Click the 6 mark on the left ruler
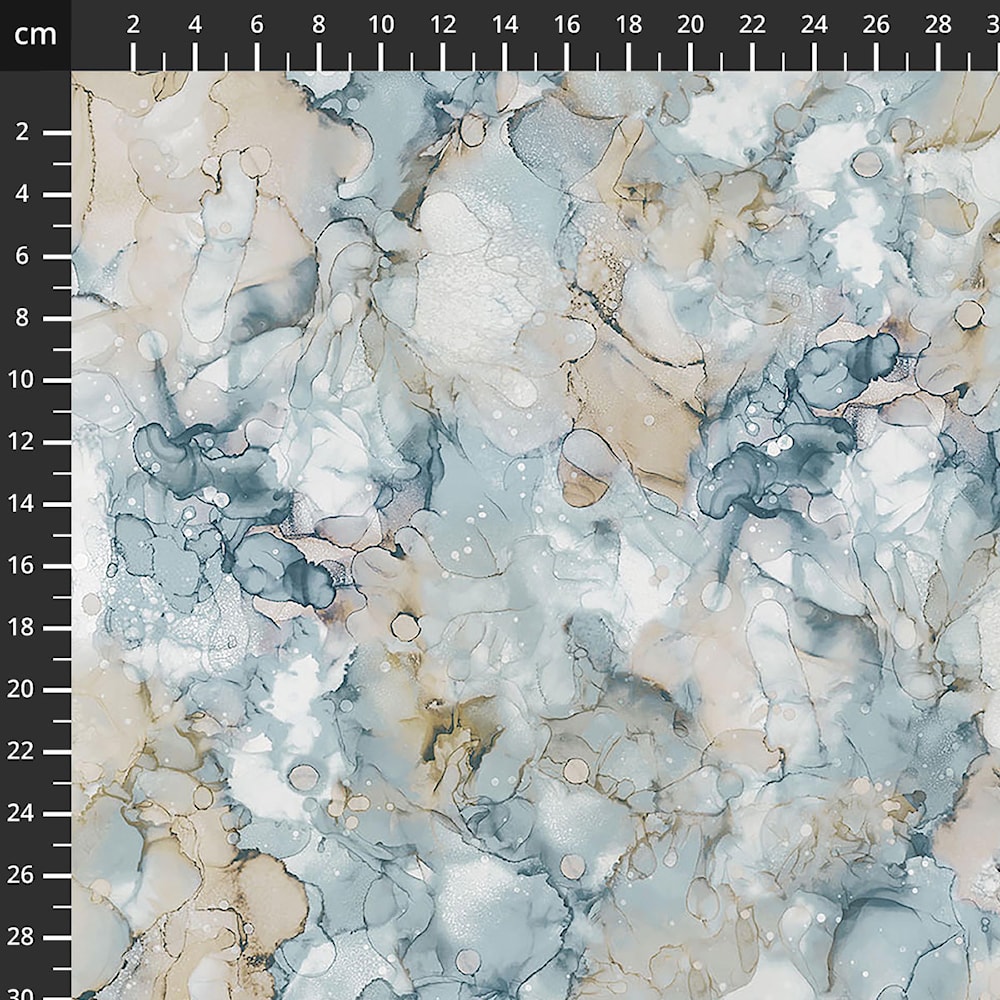Image resolution: width=1000 pixels, height=1000 pixels. pyautogui.click(x=22, y=256)
